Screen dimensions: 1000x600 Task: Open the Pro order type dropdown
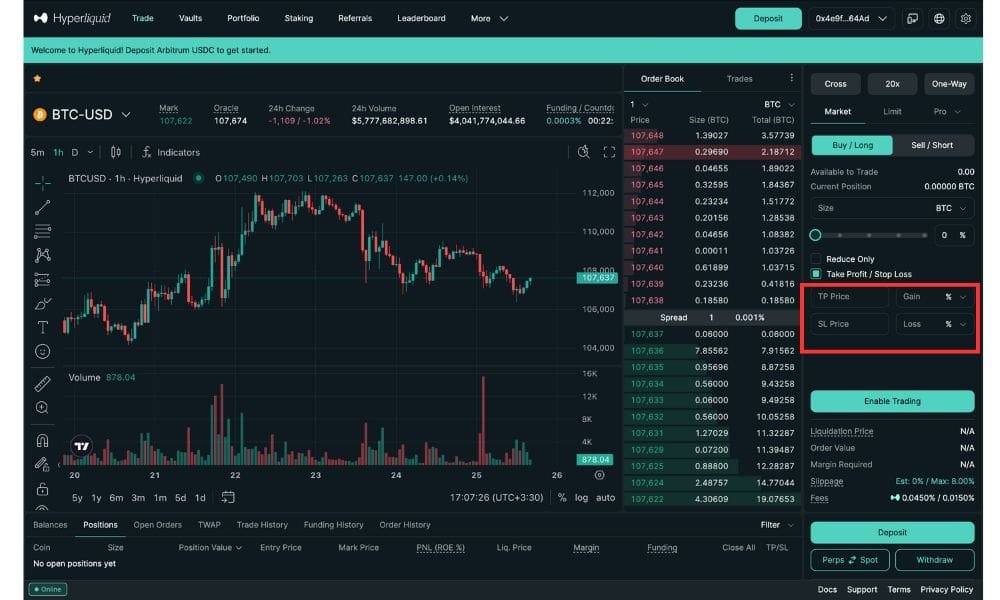click(947, 112)
